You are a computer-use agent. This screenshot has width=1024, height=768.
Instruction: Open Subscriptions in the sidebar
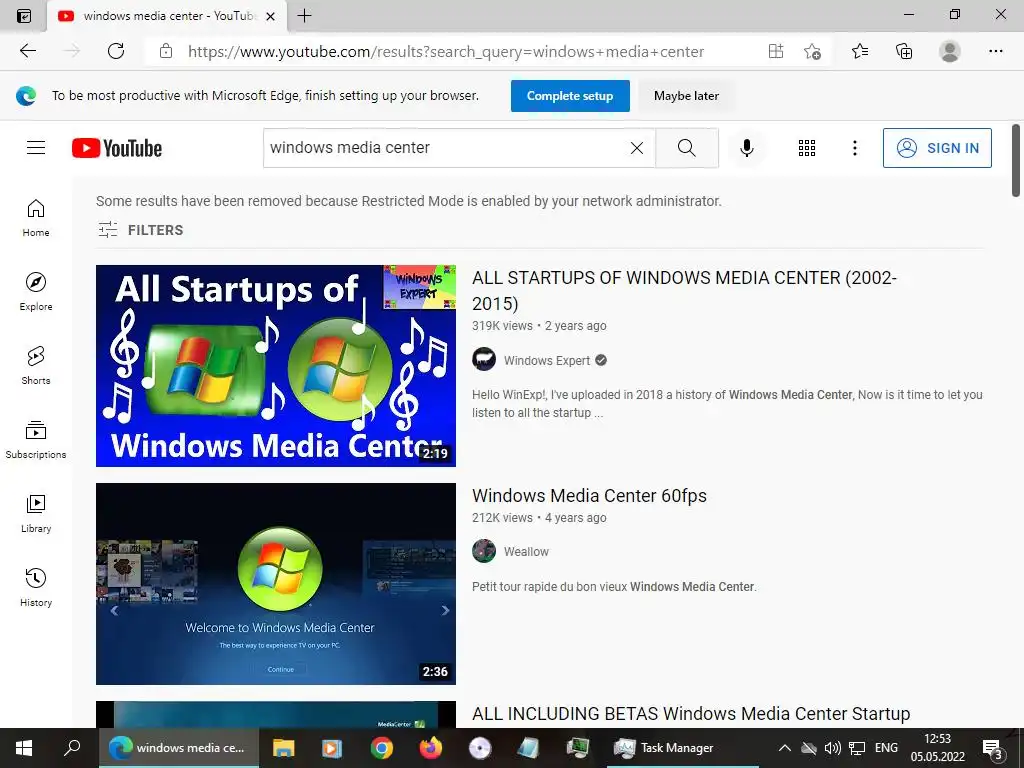[x=36, y=440]
